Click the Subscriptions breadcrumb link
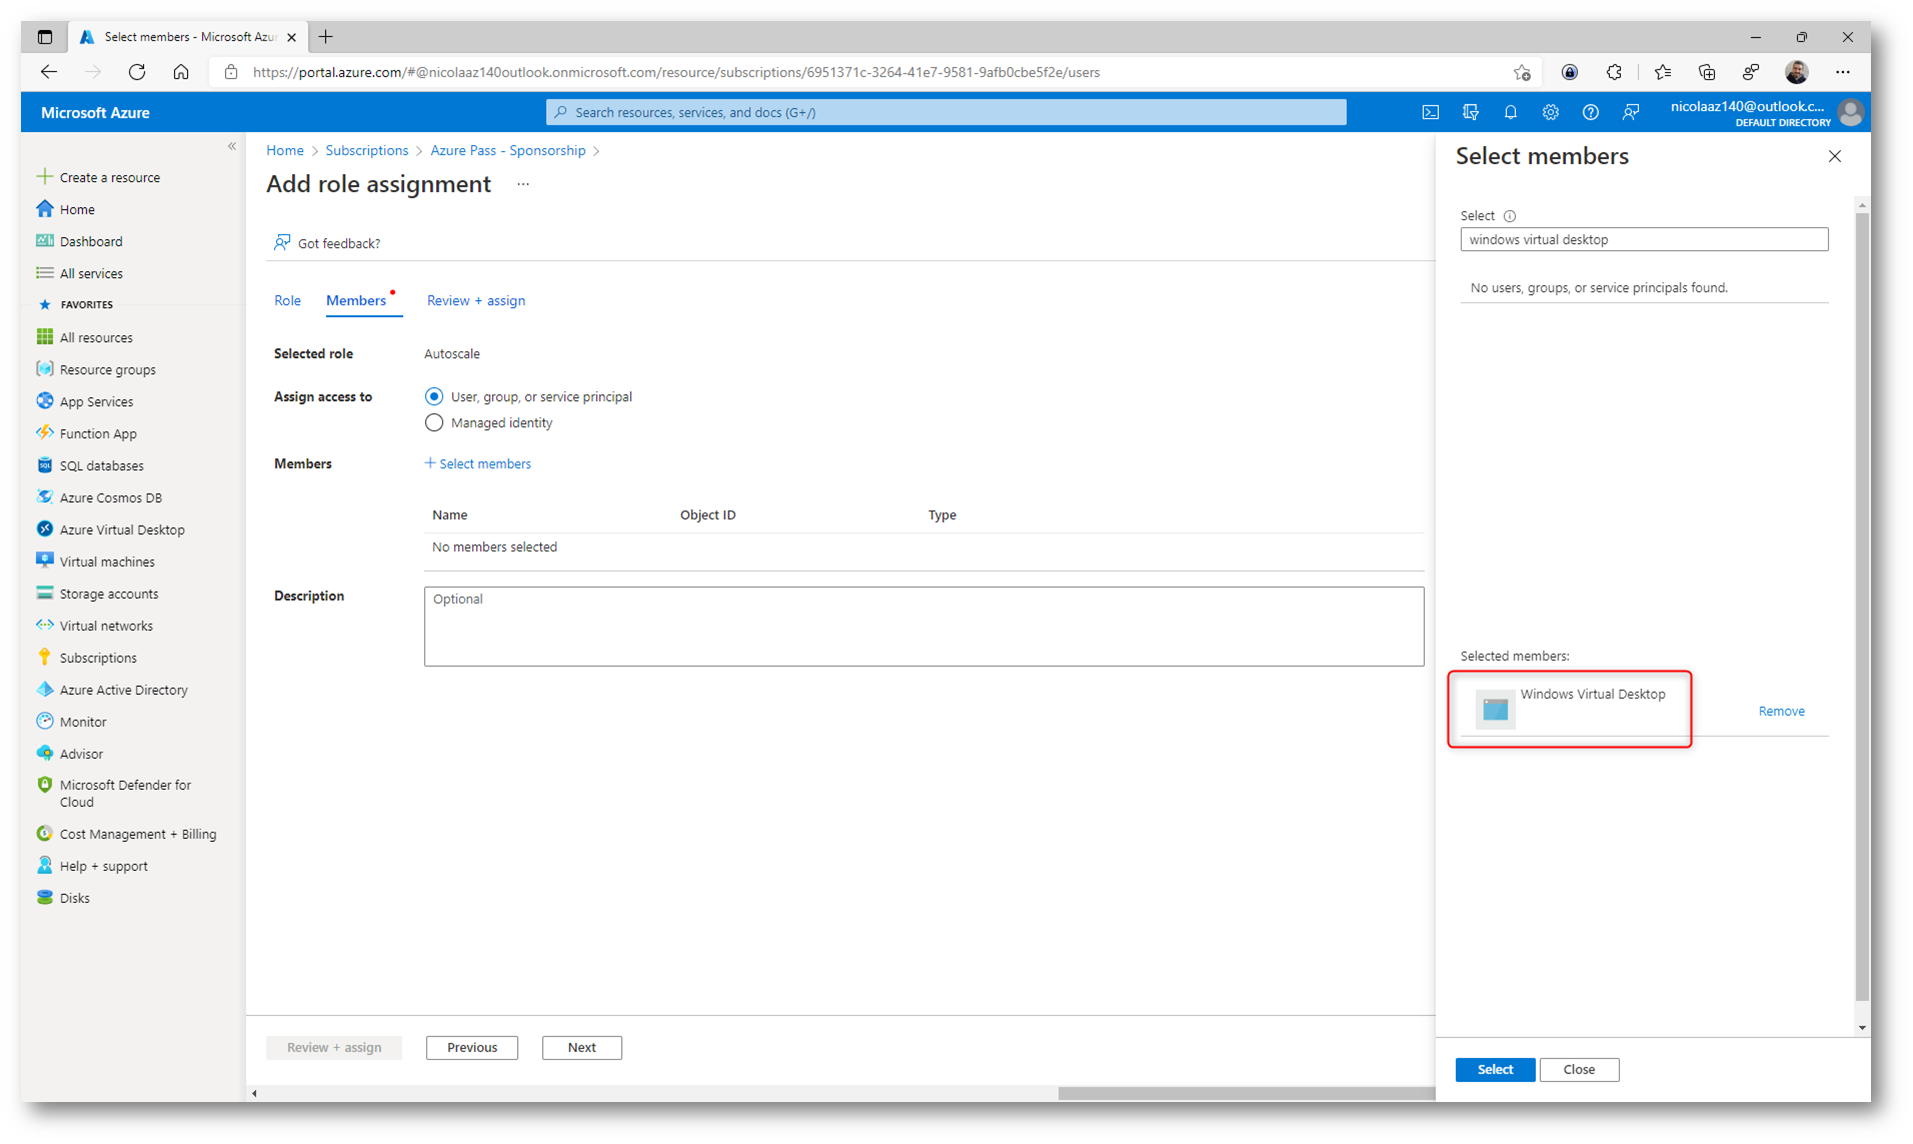This screenshot has height=1144, width=1913. point(367,150)
